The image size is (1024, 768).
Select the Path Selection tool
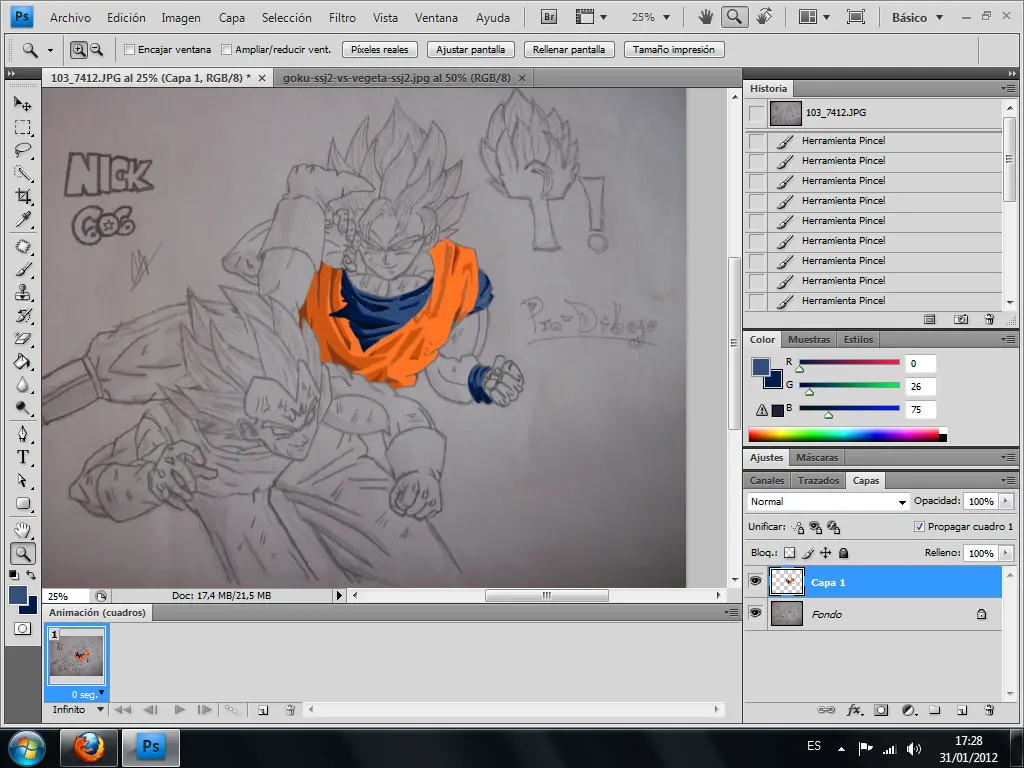22,480
